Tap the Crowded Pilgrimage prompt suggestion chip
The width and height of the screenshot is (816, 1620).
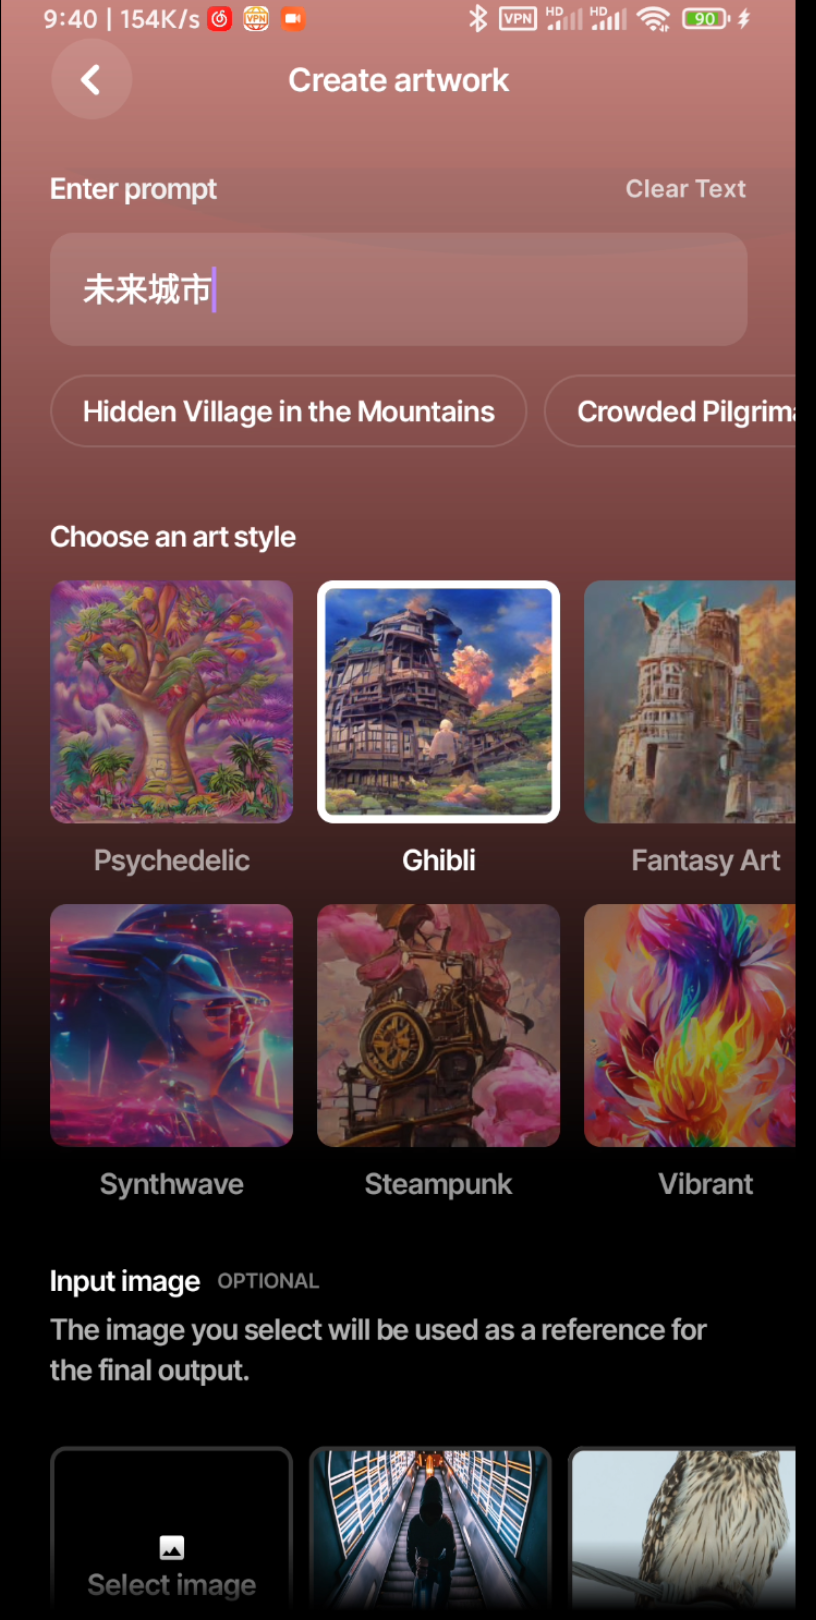coord(670,411)
